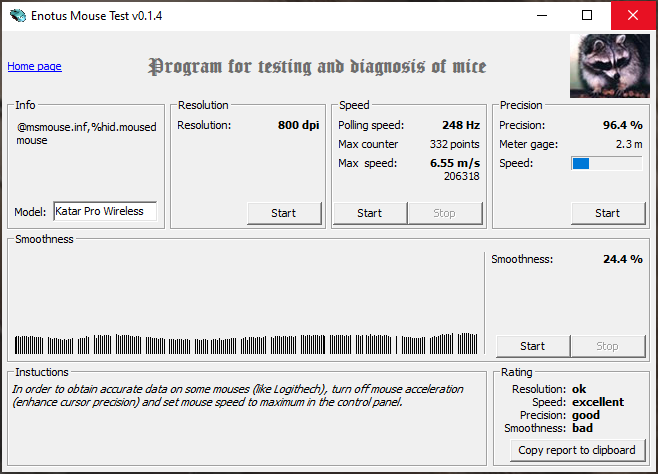
Task: Click the disabled Stop button in Speed group
Action: click(445, 213)
